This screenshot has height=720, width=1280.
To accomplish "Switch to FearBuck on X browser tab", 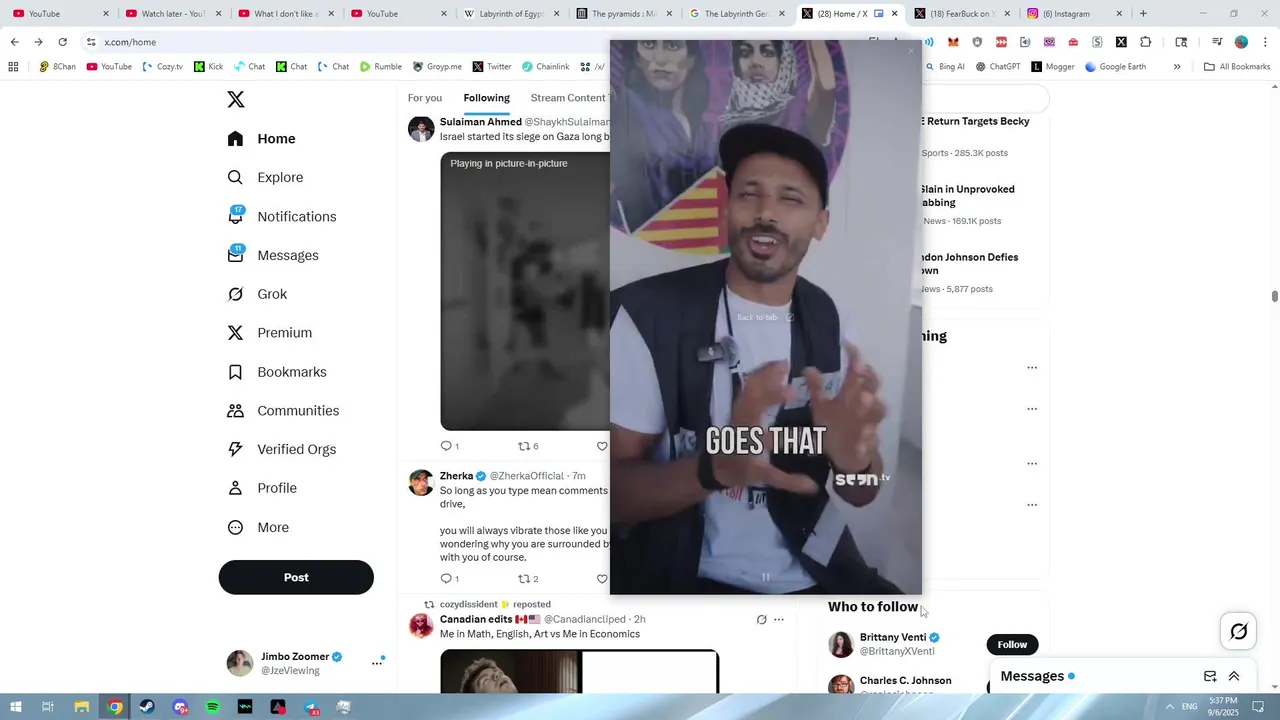I will pos(962,14).
